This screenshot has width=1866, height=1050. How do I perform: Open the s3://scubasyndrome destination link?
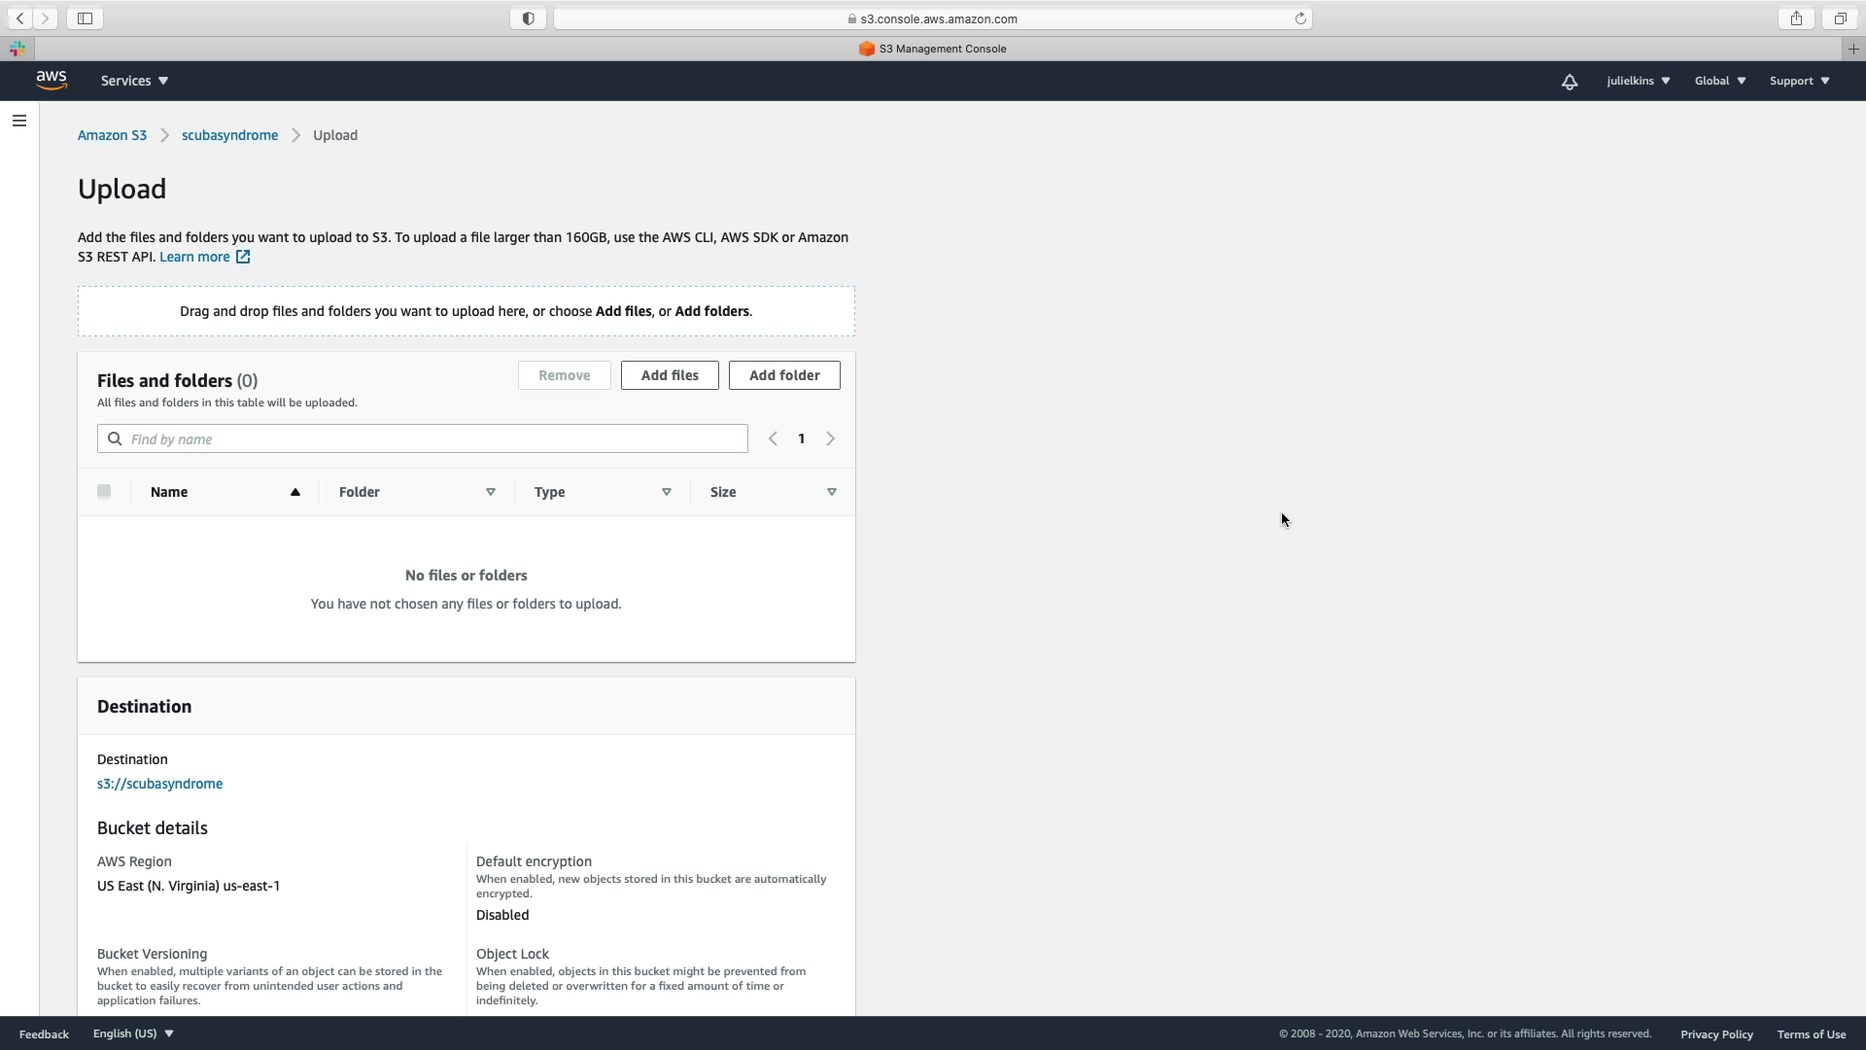click(x=160, y=784)
